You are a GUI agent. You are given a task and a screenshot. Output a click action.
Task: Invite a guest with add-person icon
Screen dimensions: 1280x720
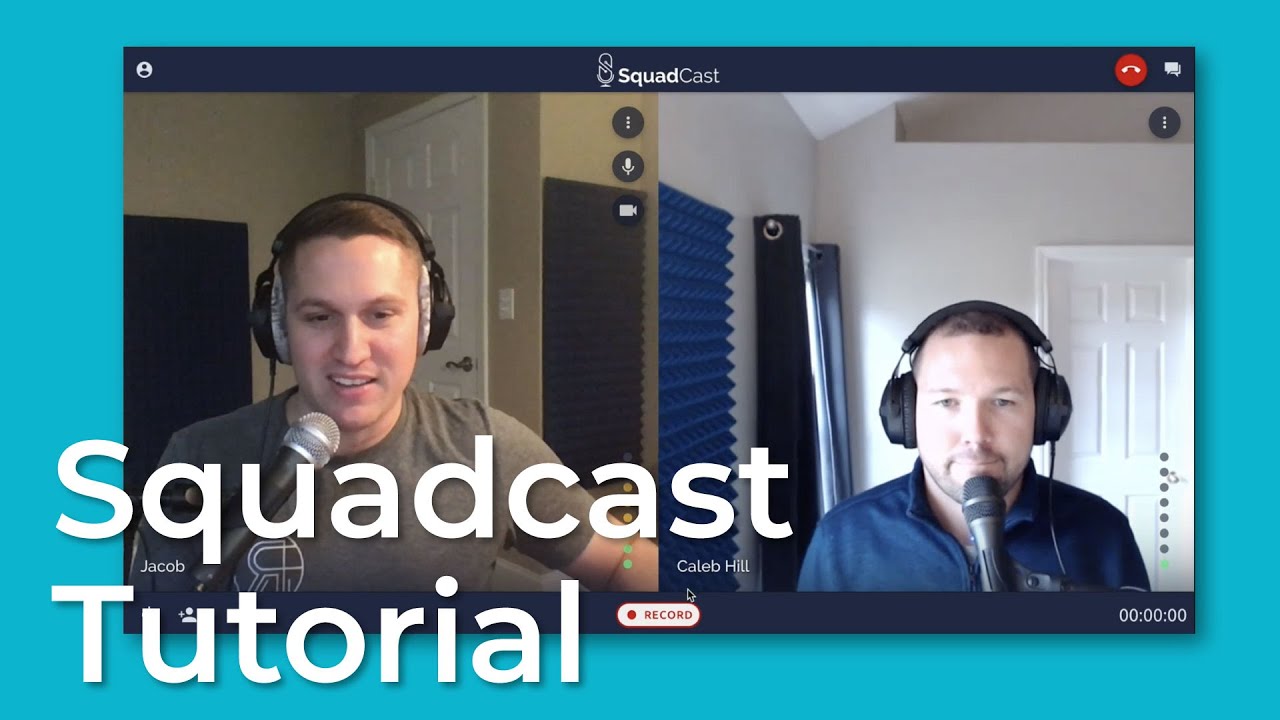(x=187, y=614)
